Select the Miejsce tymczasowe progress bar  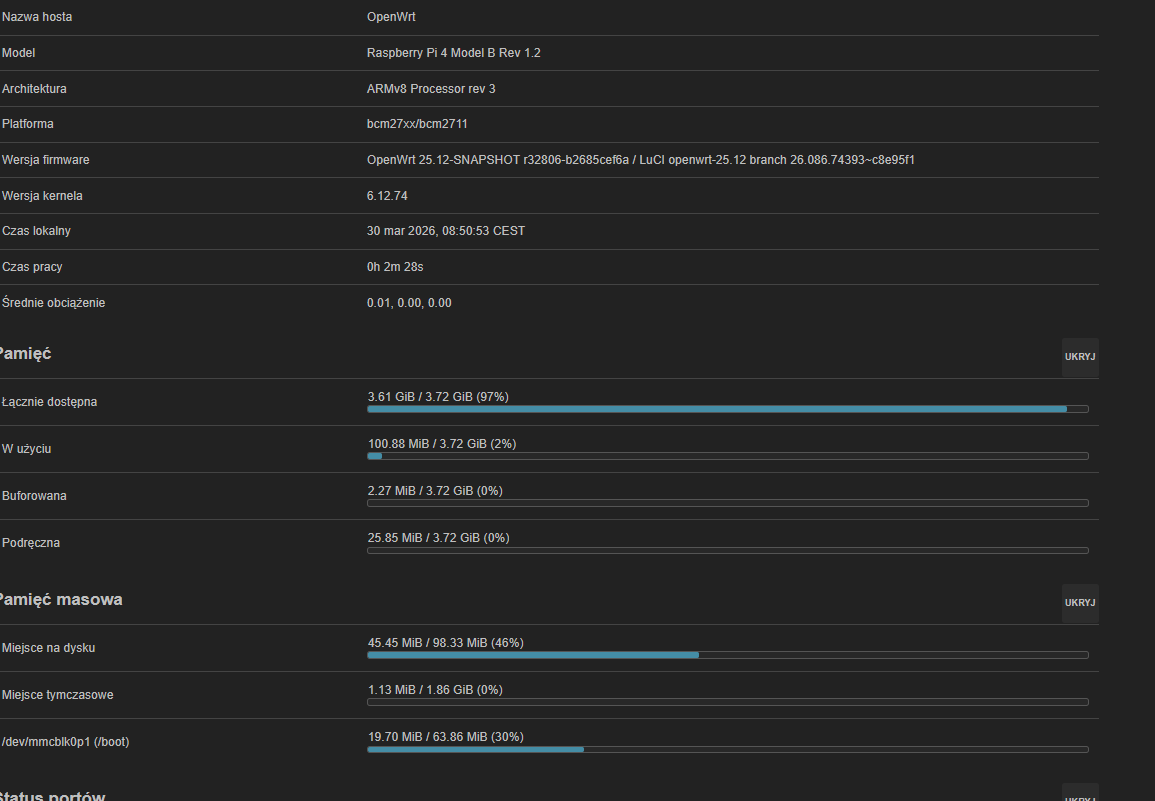727,702
